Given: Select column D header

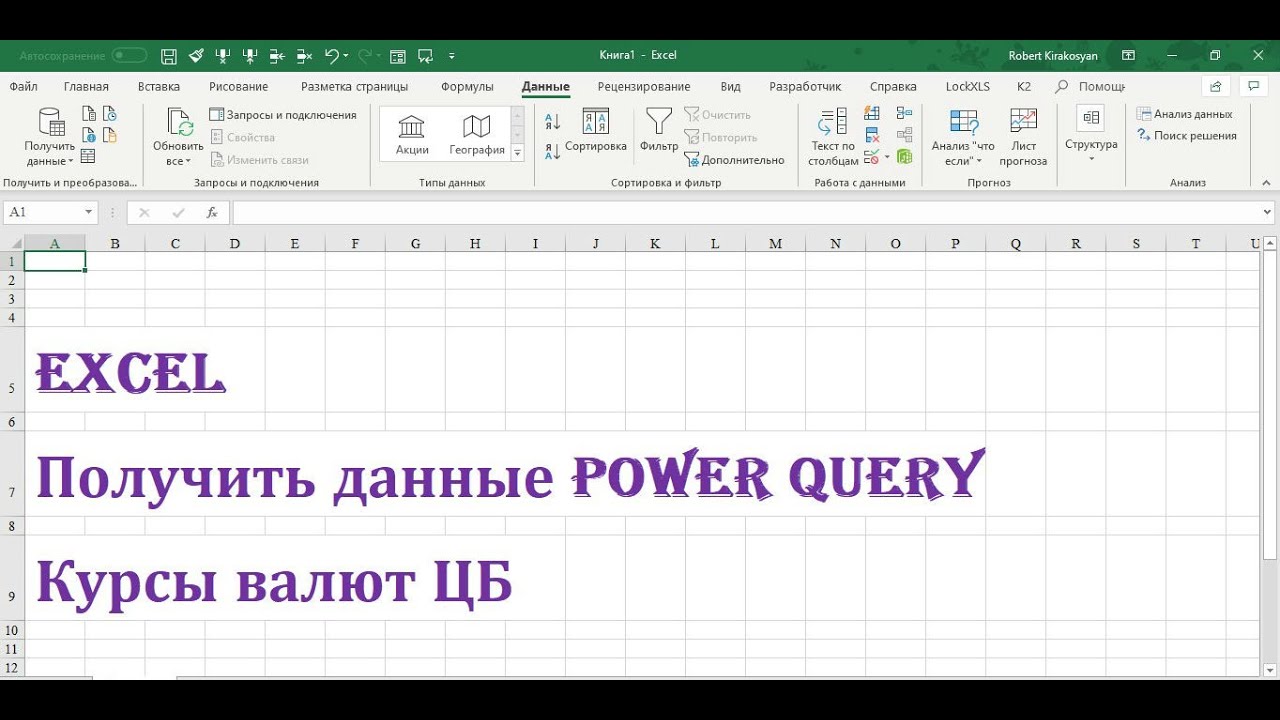Looking at the screenshot, I should click(x=235, y=244).
